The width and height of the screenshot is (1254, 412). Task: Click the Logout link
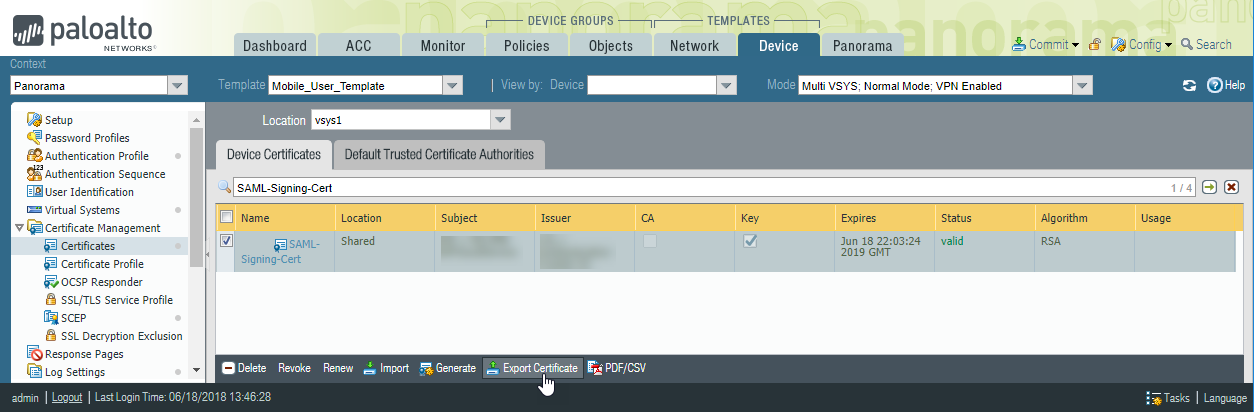[x=67, y=397]
